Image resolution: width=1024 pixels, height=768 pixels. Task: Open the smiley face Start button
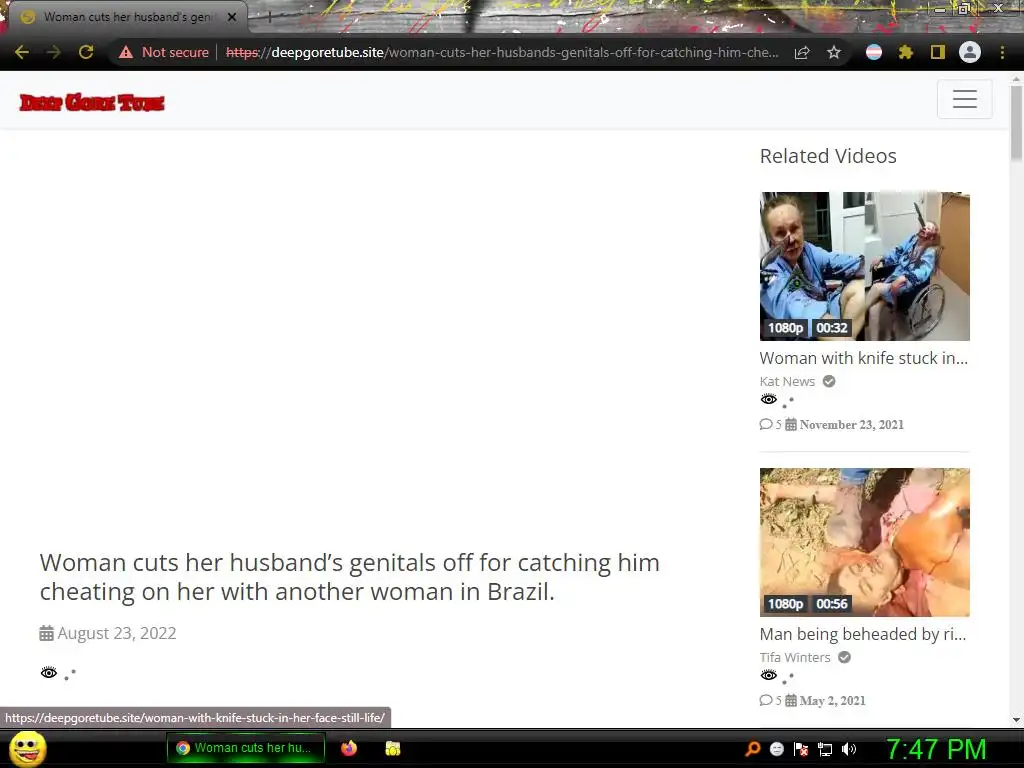tap(28, 748)
